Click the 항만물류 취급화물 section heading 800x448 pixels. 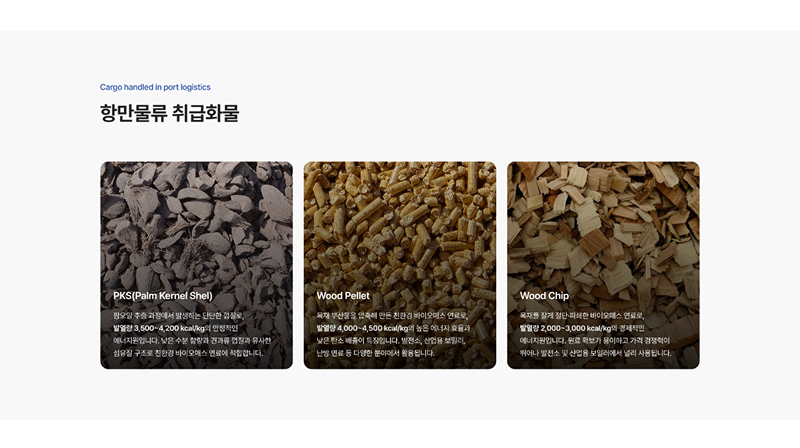click(x=169, y=113)
